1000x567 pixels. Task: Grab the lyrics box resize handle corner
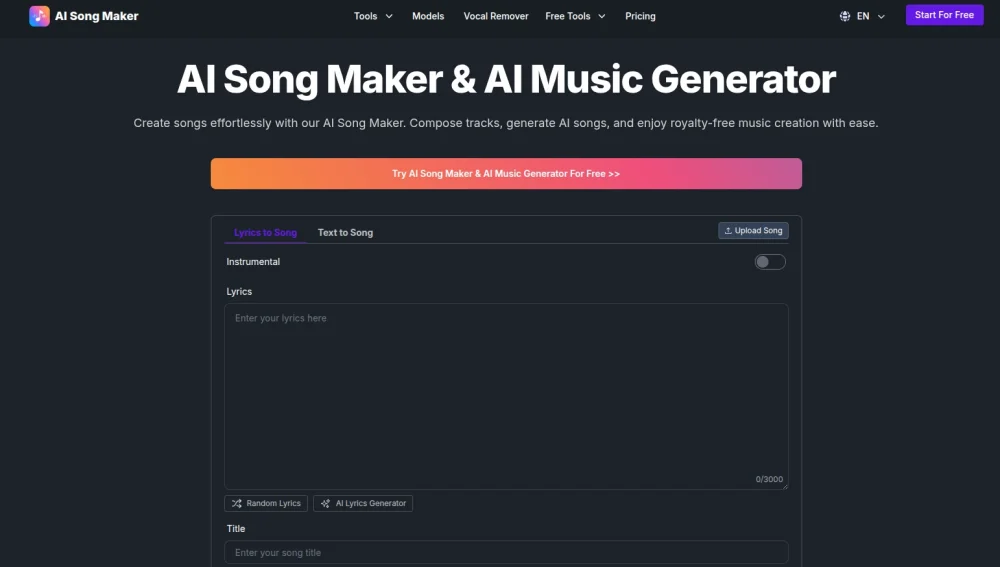pyautogui.click(x=785, y=487)
